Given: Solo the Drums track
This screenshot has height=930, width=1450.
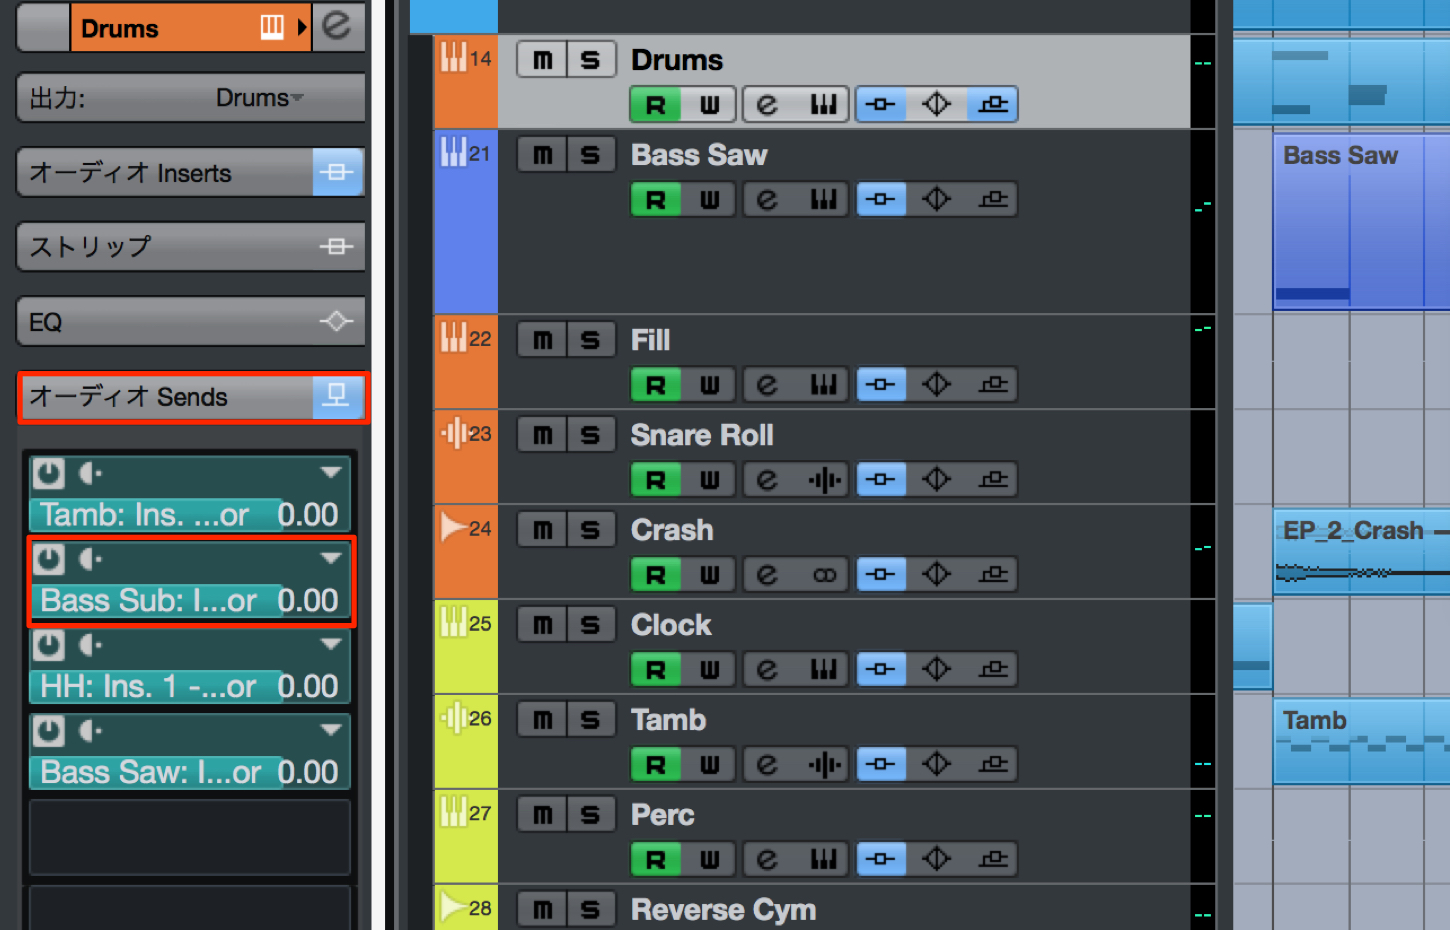Looking at the screenshot, I should (591, 60).
